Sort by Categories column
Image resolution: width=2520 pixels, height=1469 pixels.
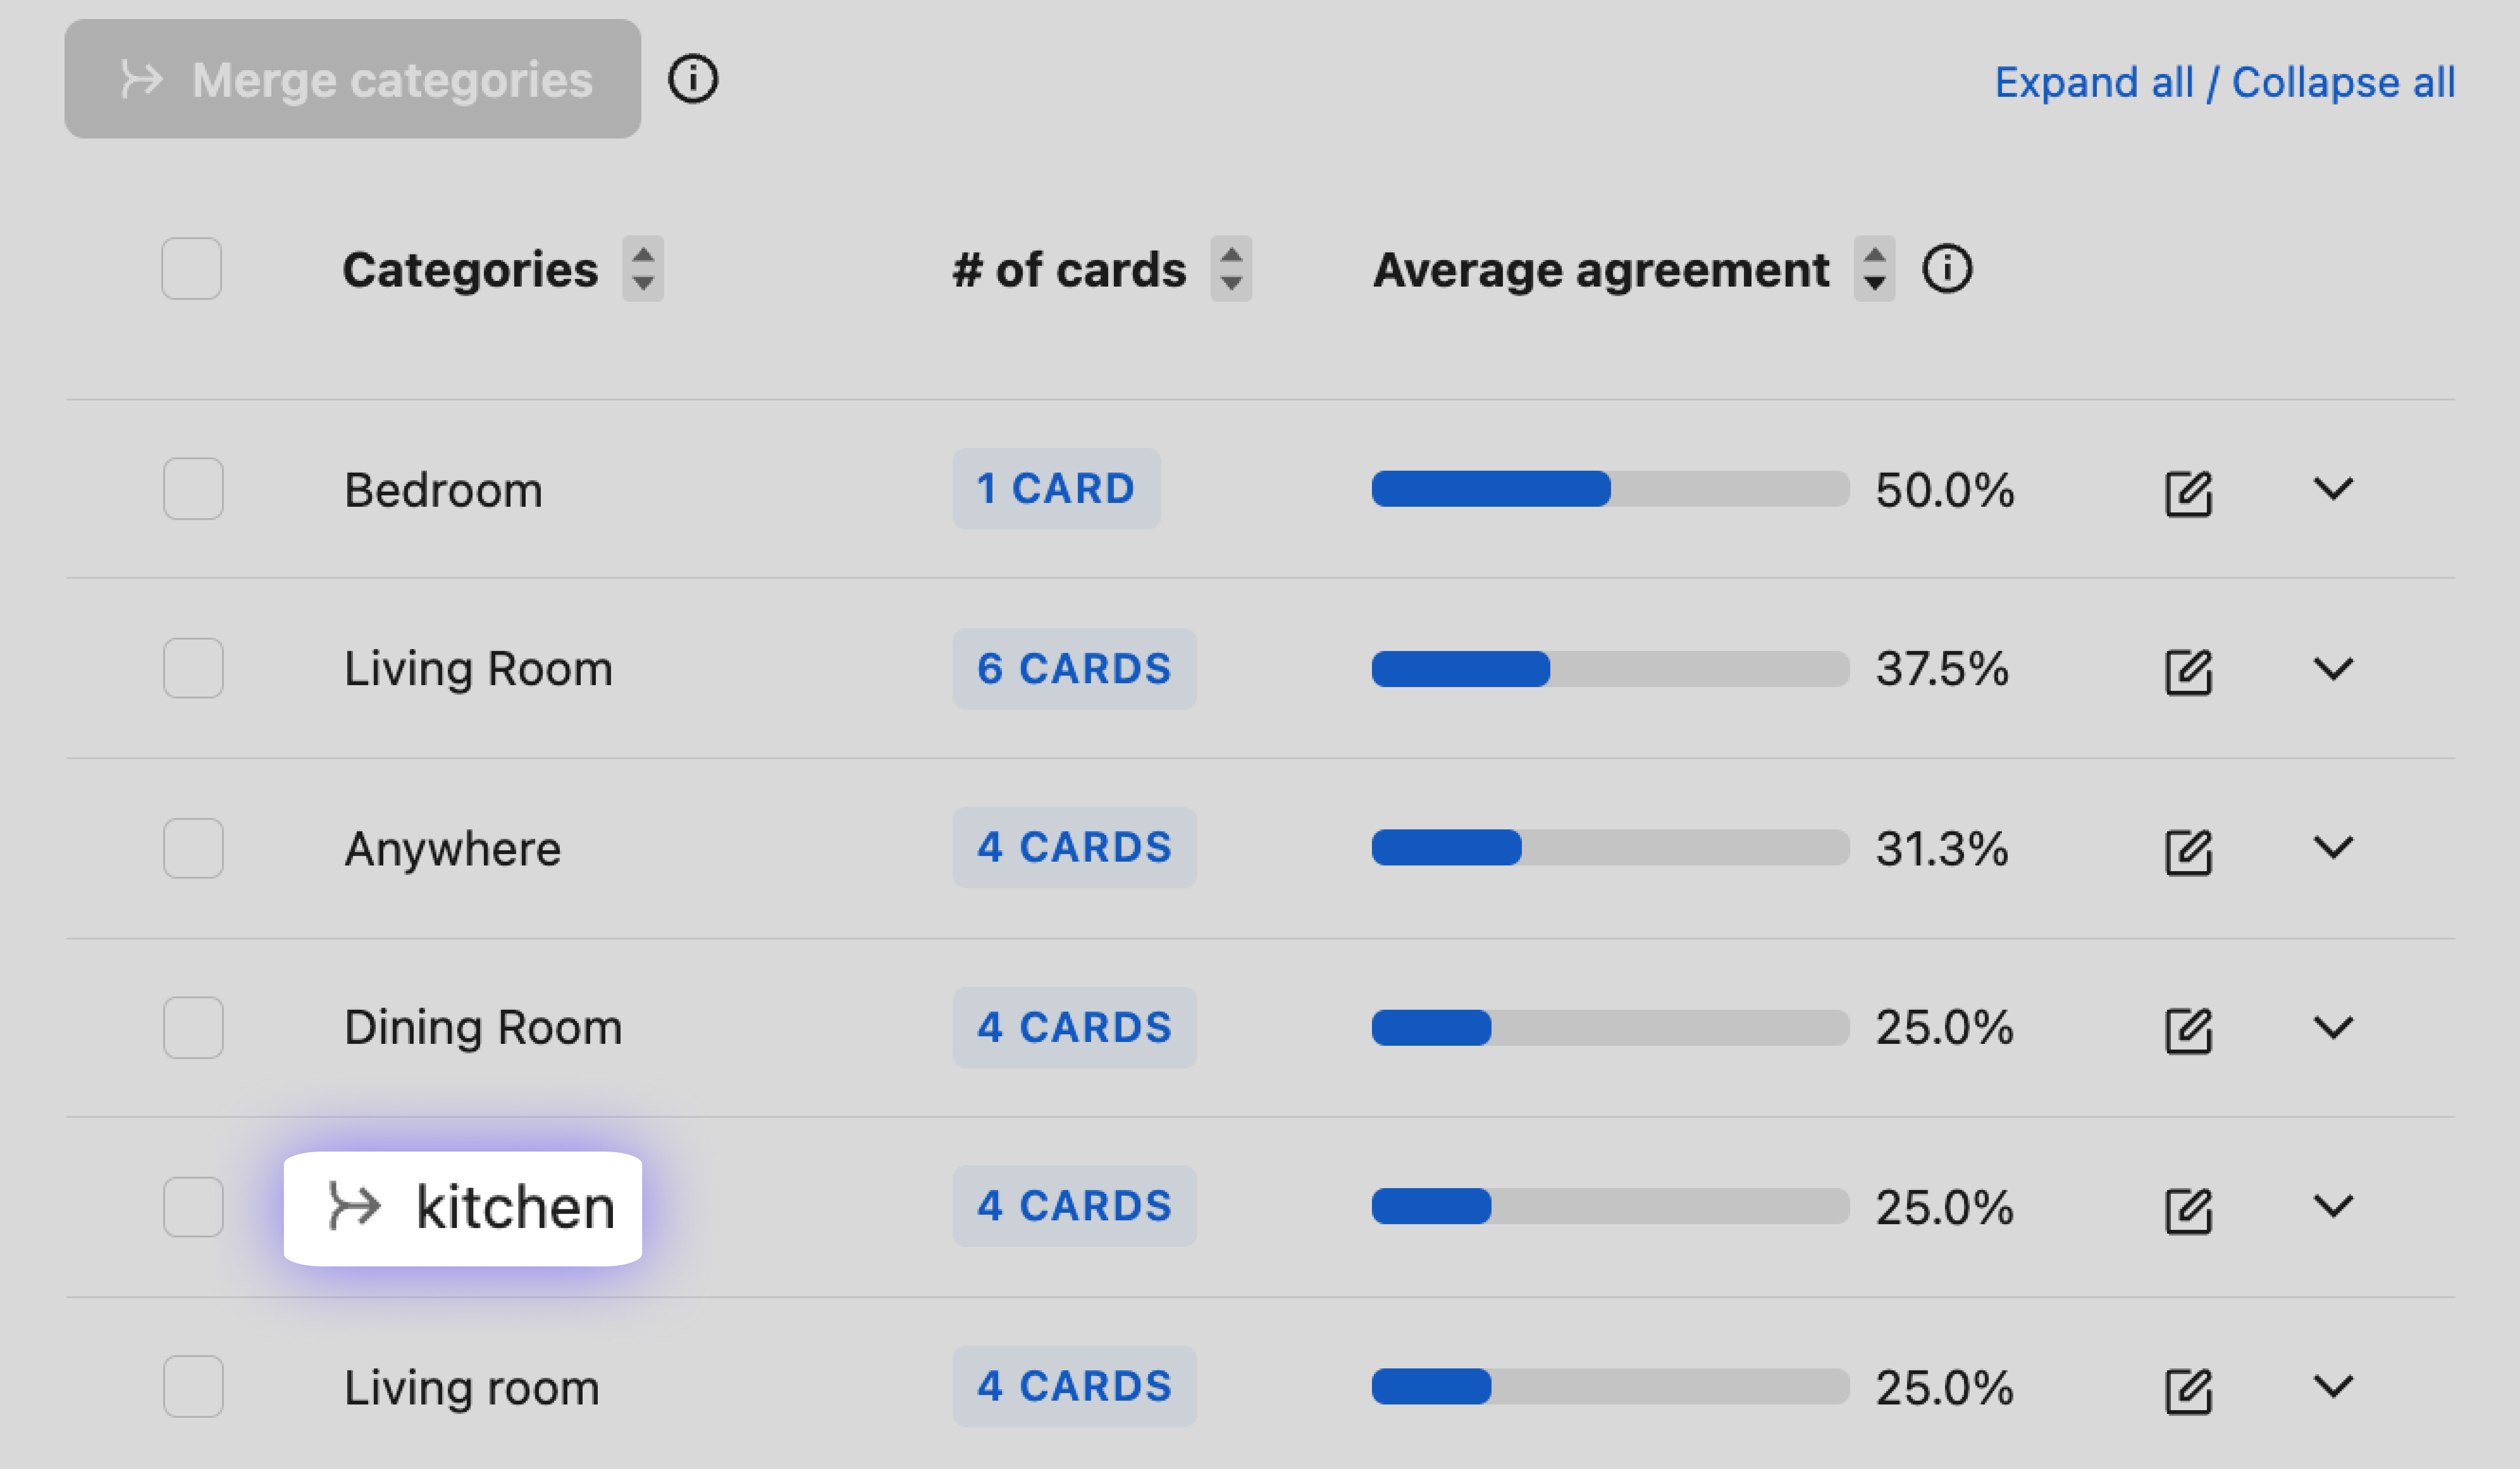tap(643, 269)
